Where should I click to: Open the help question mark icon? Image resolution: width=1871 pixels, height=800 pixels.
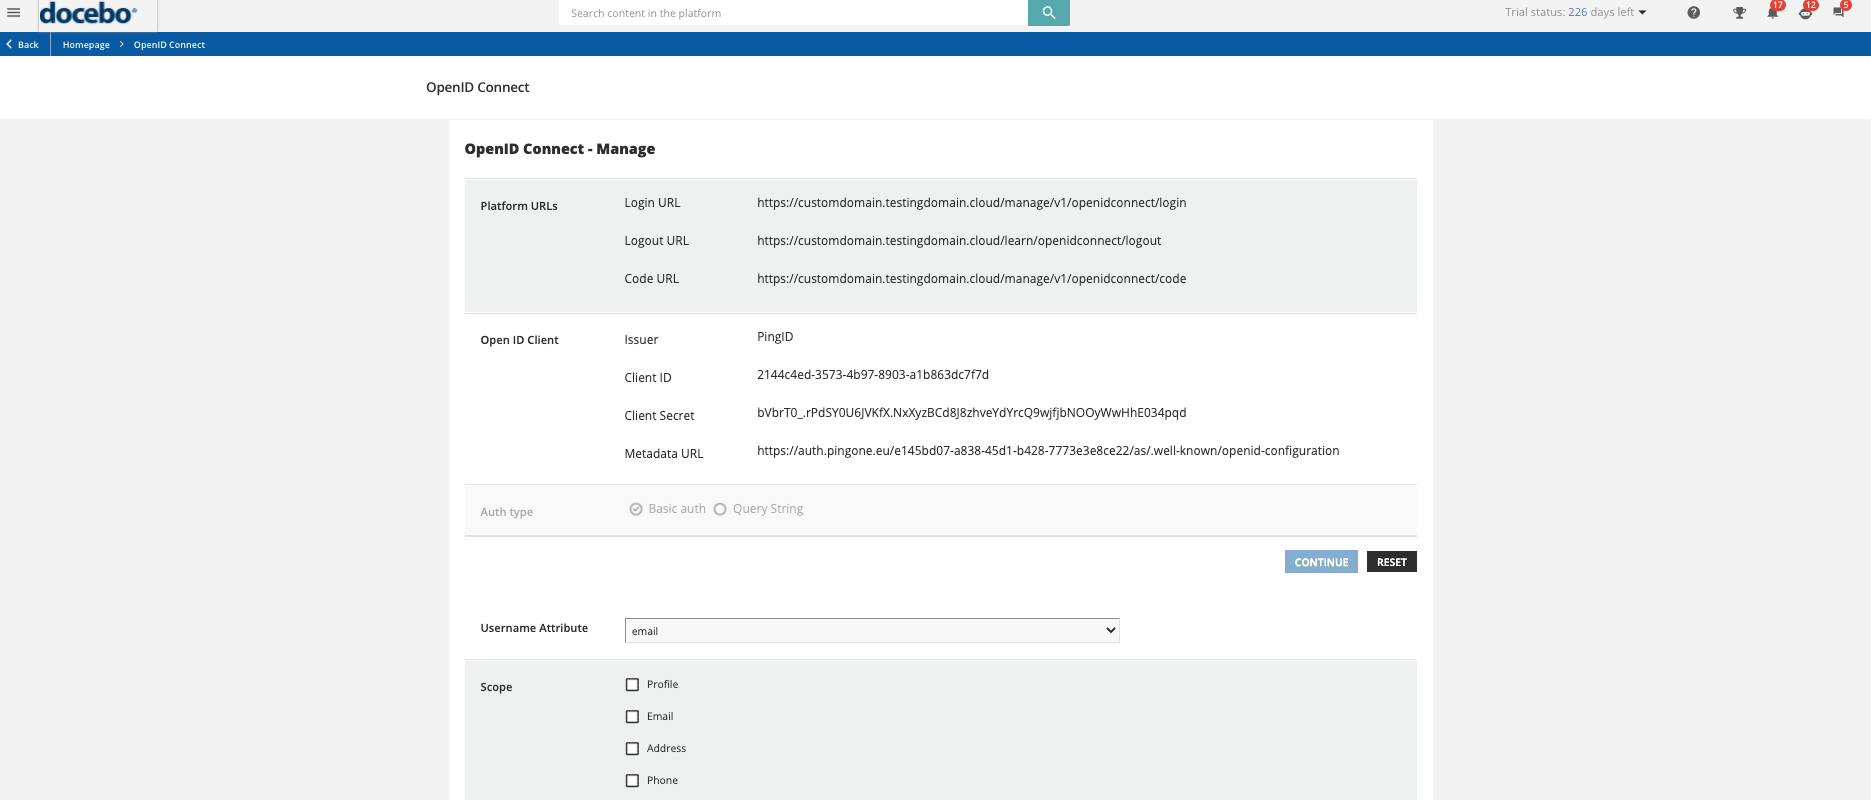[1693, 13]
